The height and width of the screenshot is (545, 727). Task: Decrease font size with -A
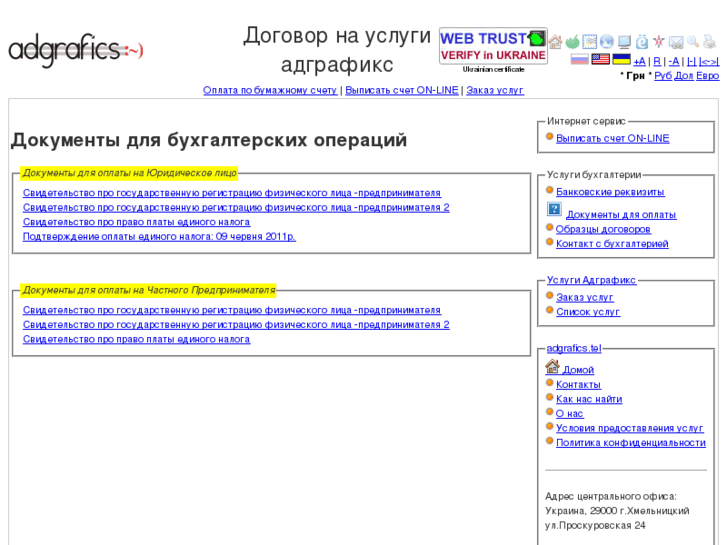click(x=674, y=61)
